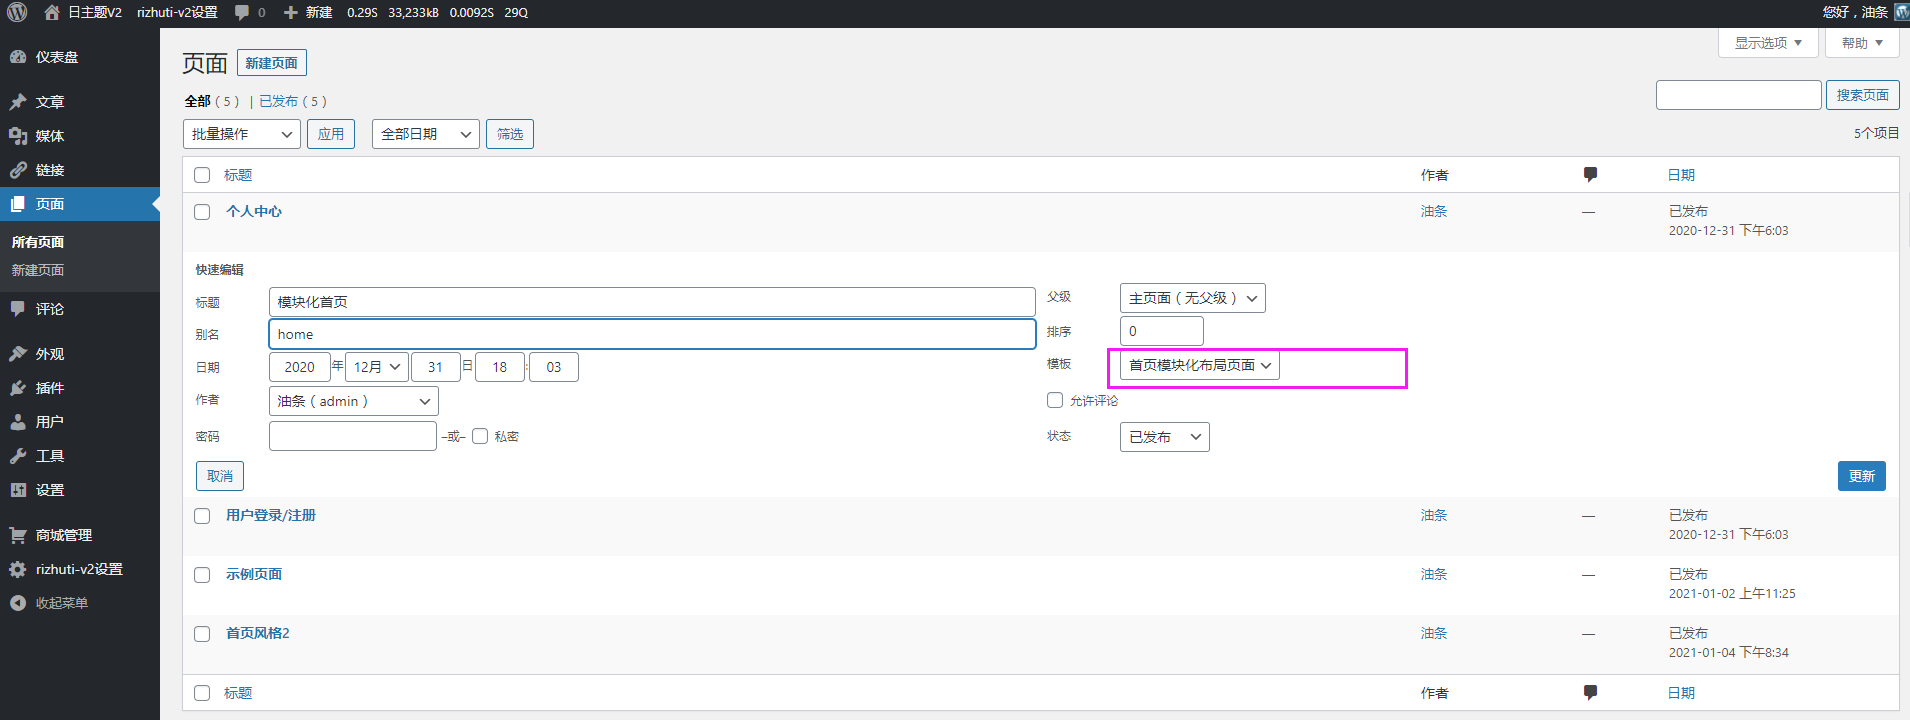Expand the 显示选项 screen options
The height and width of the screenshot is (720, 1910).
(x=1768, y=43)
